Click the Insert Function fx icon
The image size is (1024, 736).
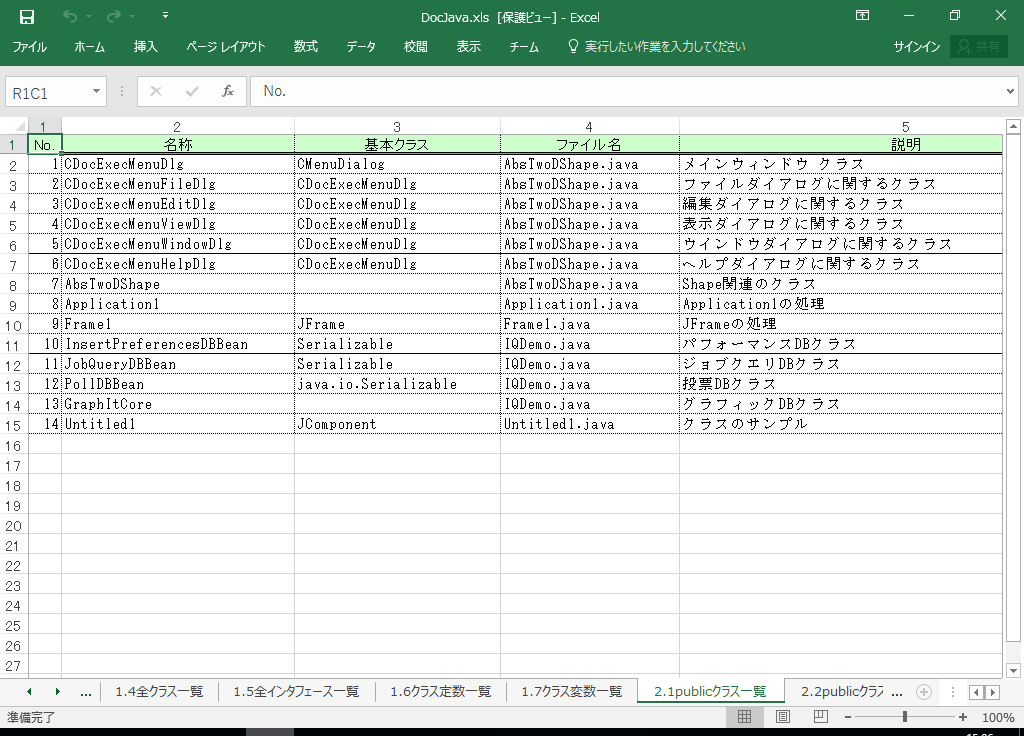coord(227,91)
